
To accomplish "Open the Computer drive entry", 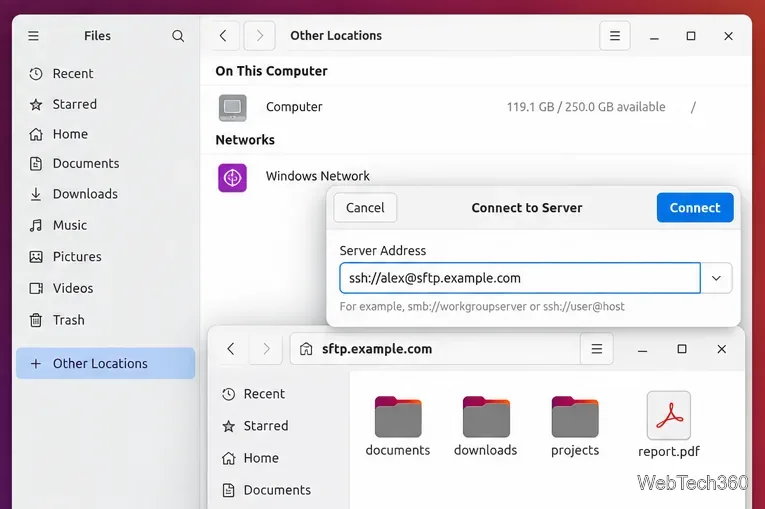I will pyautogui.click(x=476, y=107).
